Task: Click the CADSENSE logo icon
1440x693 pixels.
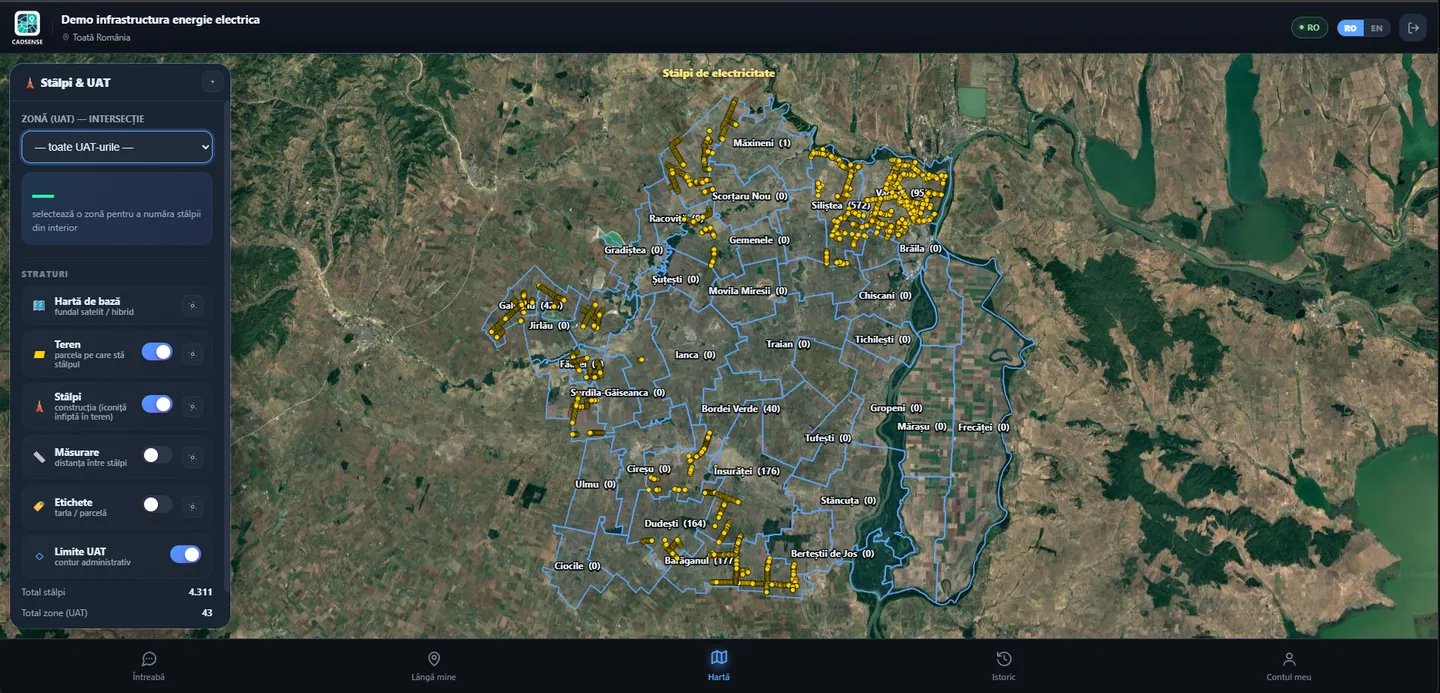Action: click(x=27, y=23)
